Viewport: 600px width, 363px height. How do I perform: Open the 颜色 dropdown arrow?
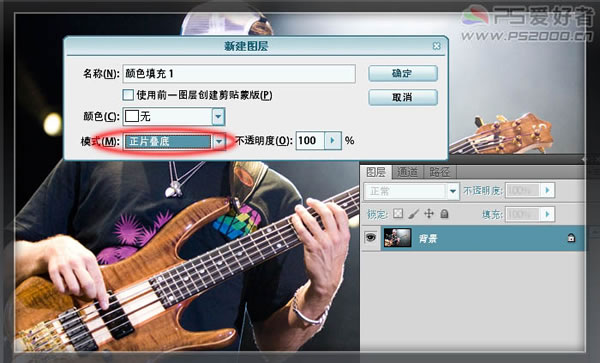coord(218,116)
